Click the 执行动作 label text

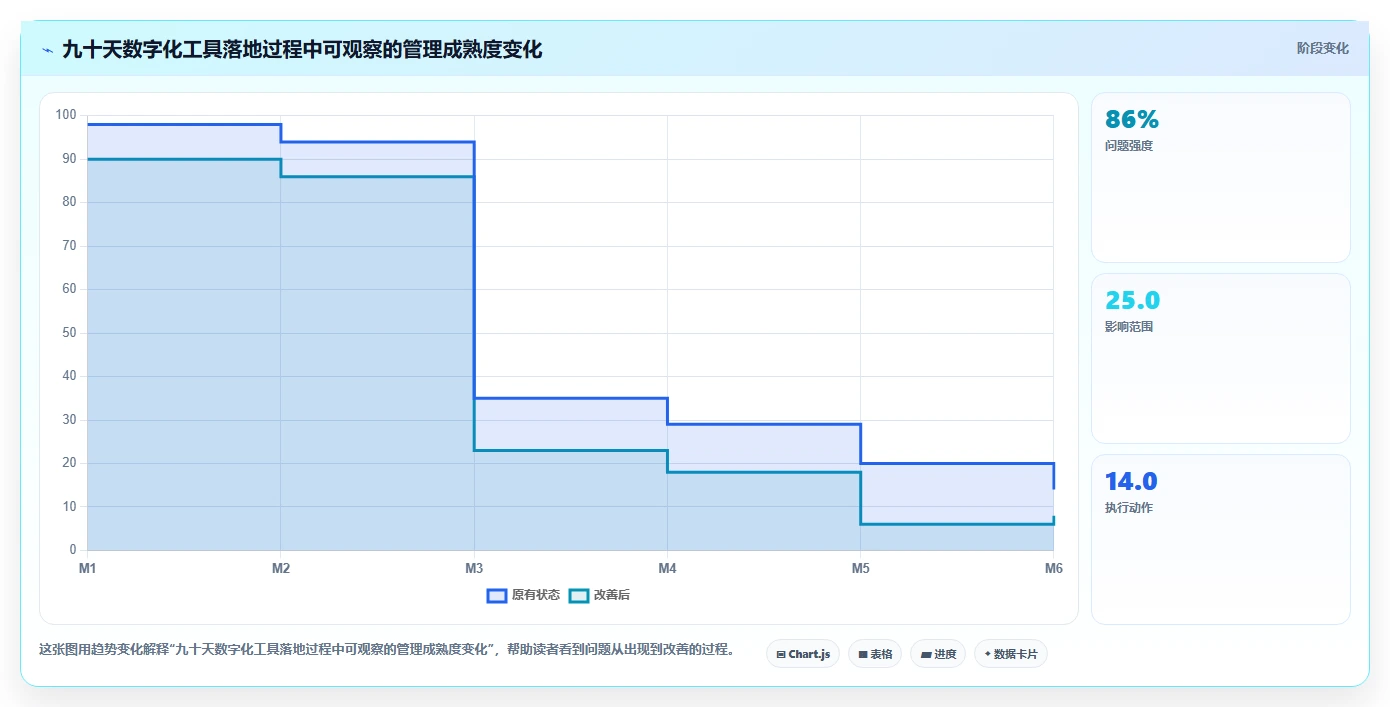coord(1129,508)
